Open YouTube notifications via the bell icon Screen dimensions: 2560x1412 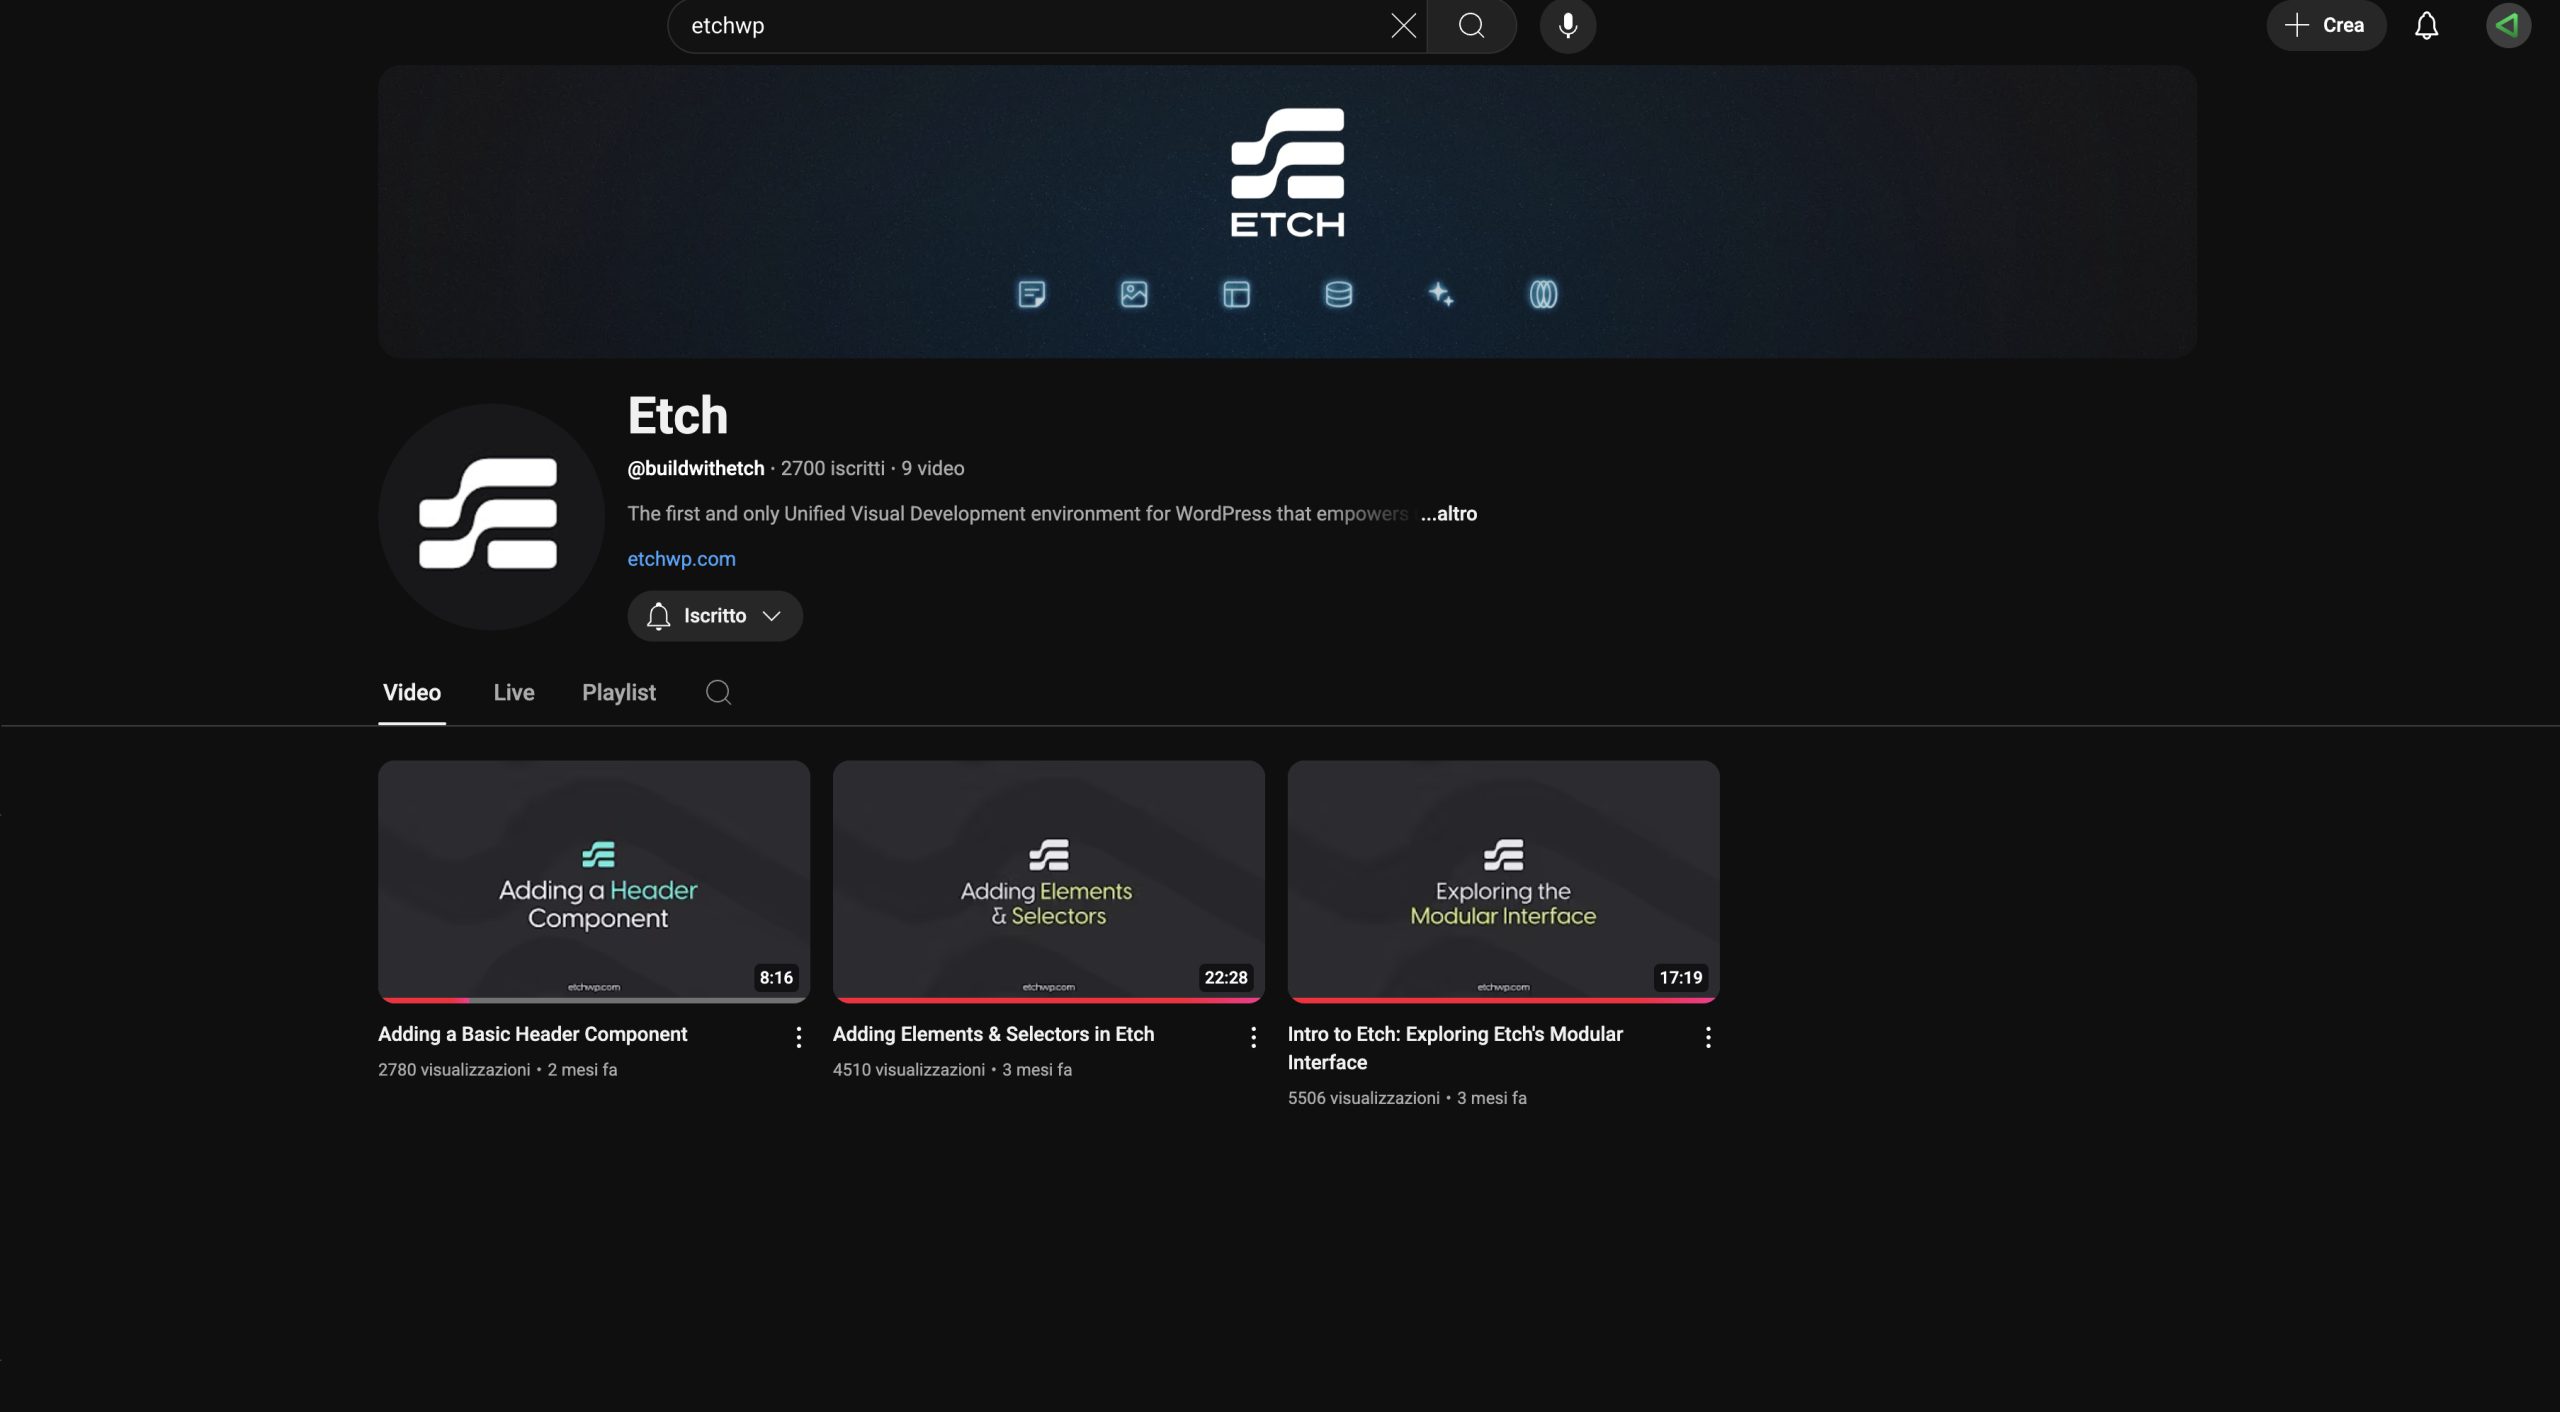click(x=2426, y=25)
